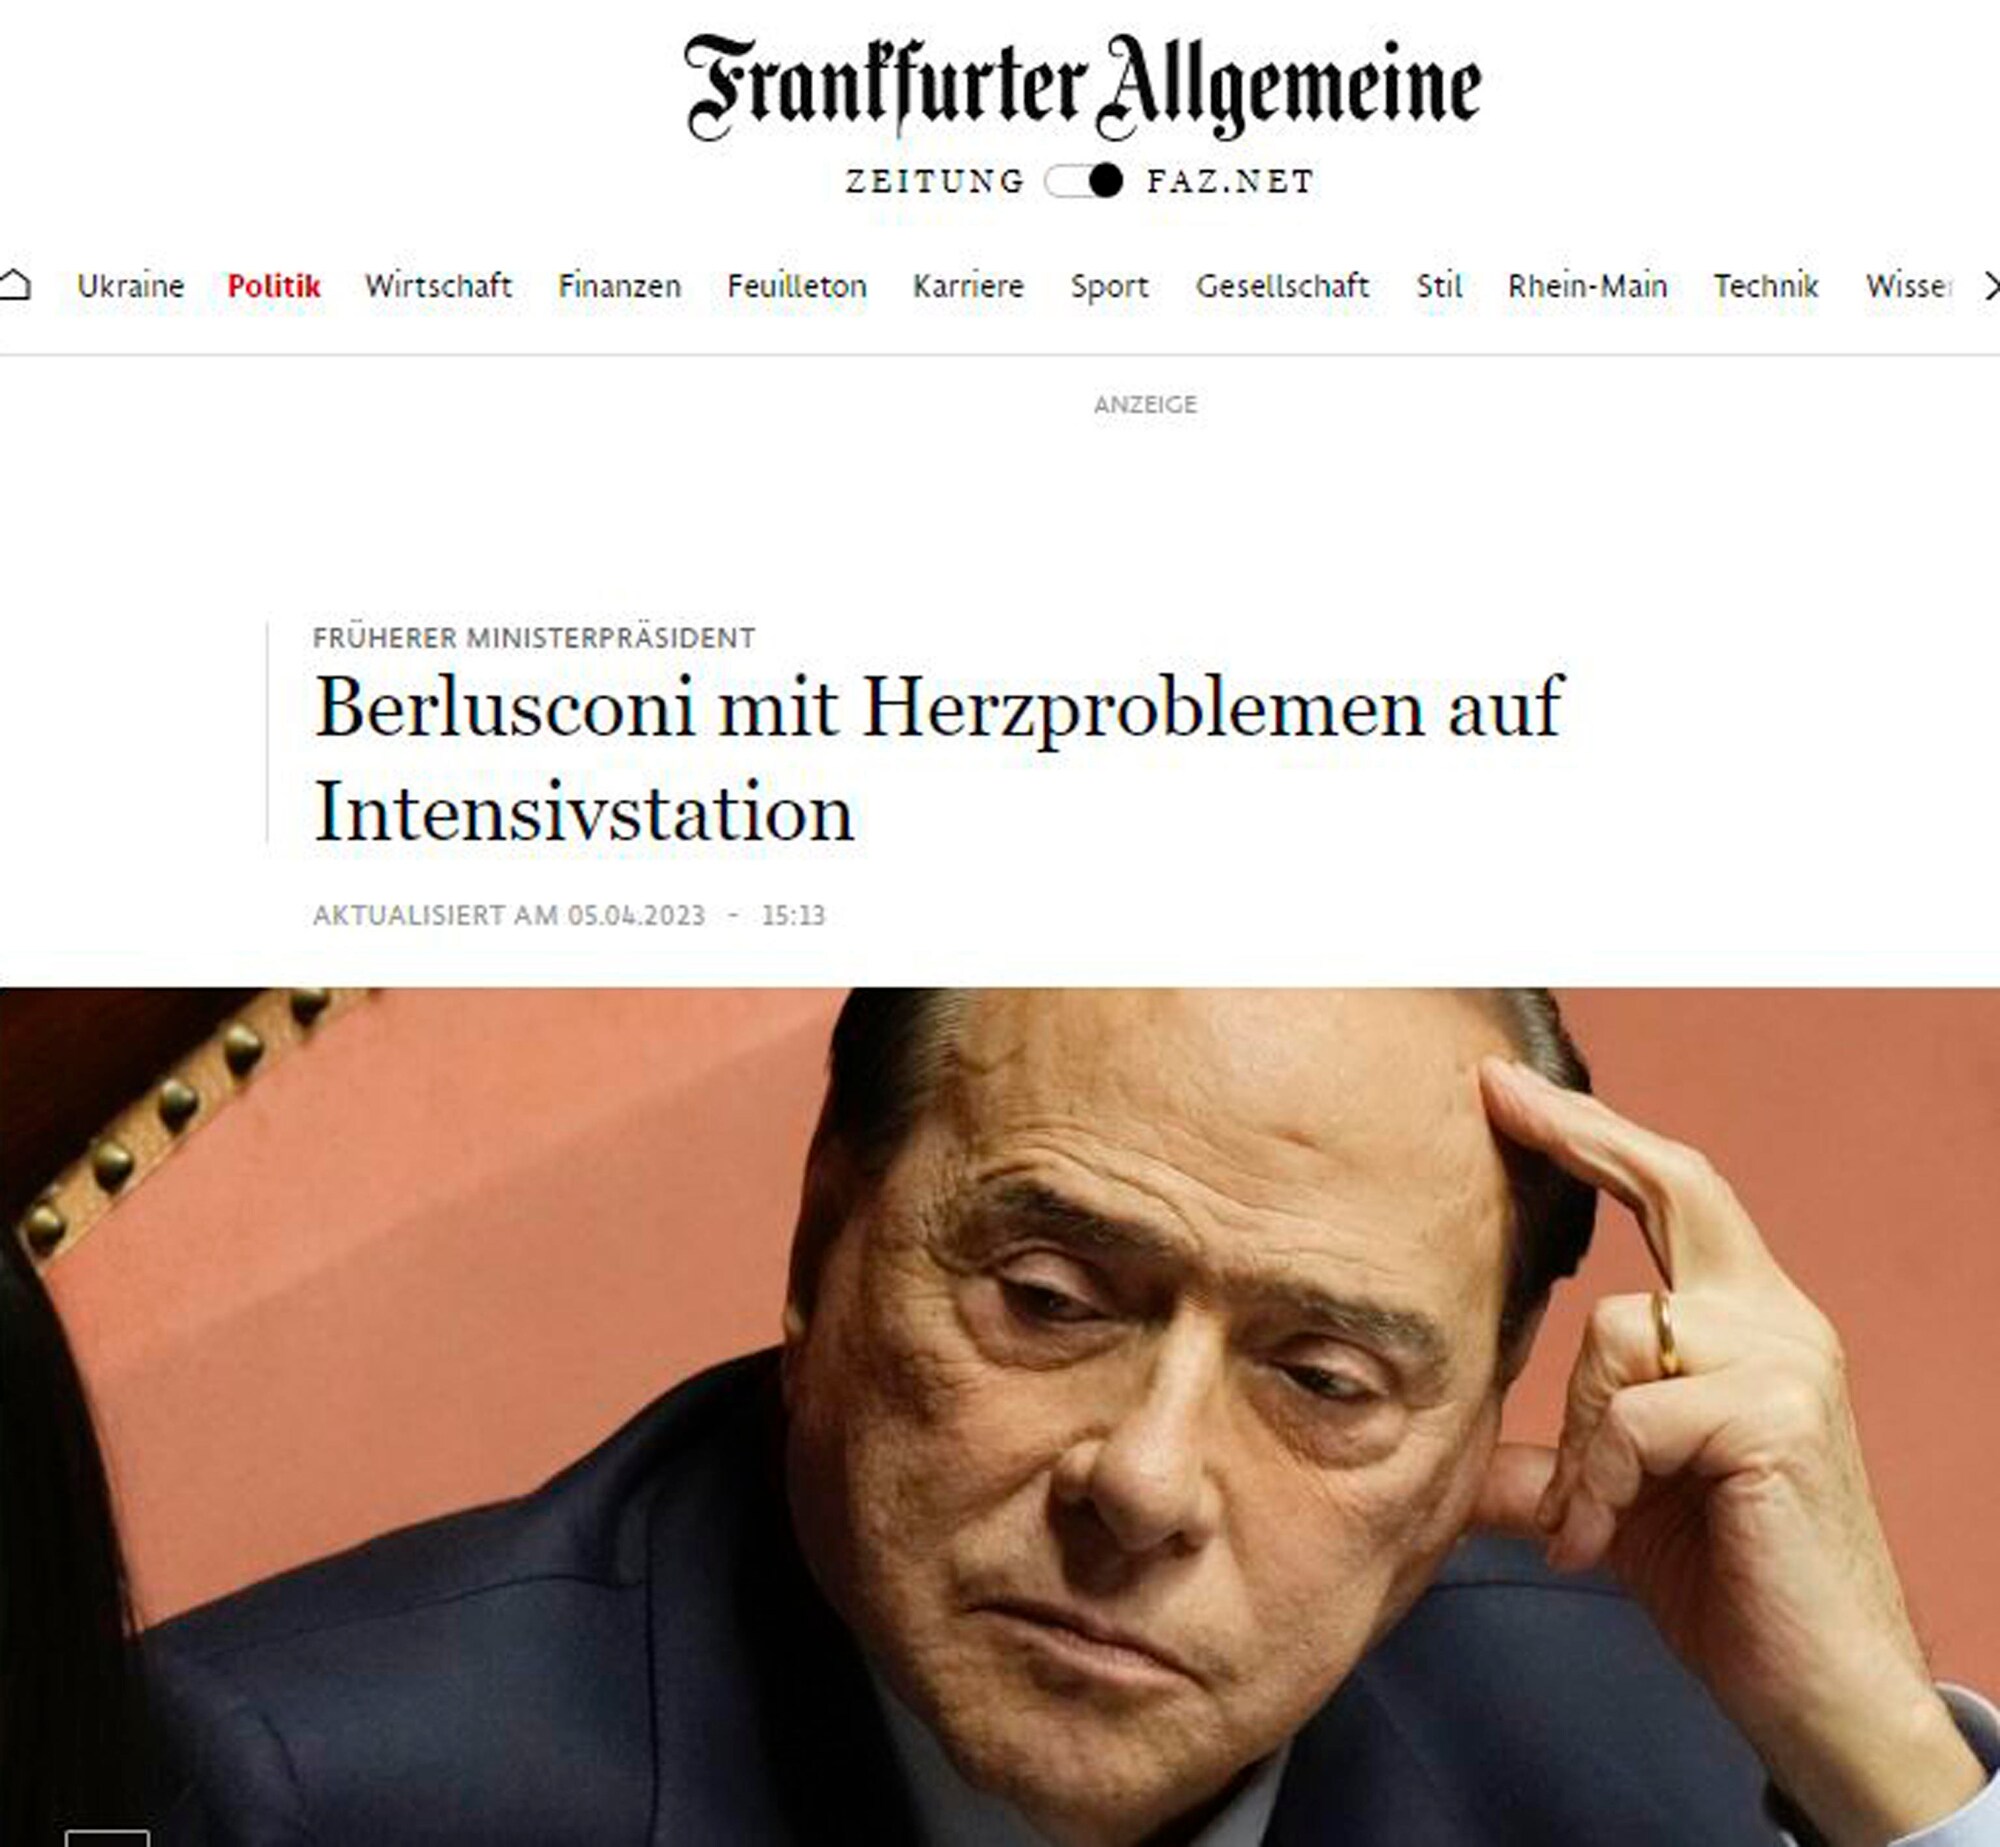This screenshot has width=2000, height=1847.
Task: Click the ZEITUNG label link
Action: (936, 181)
